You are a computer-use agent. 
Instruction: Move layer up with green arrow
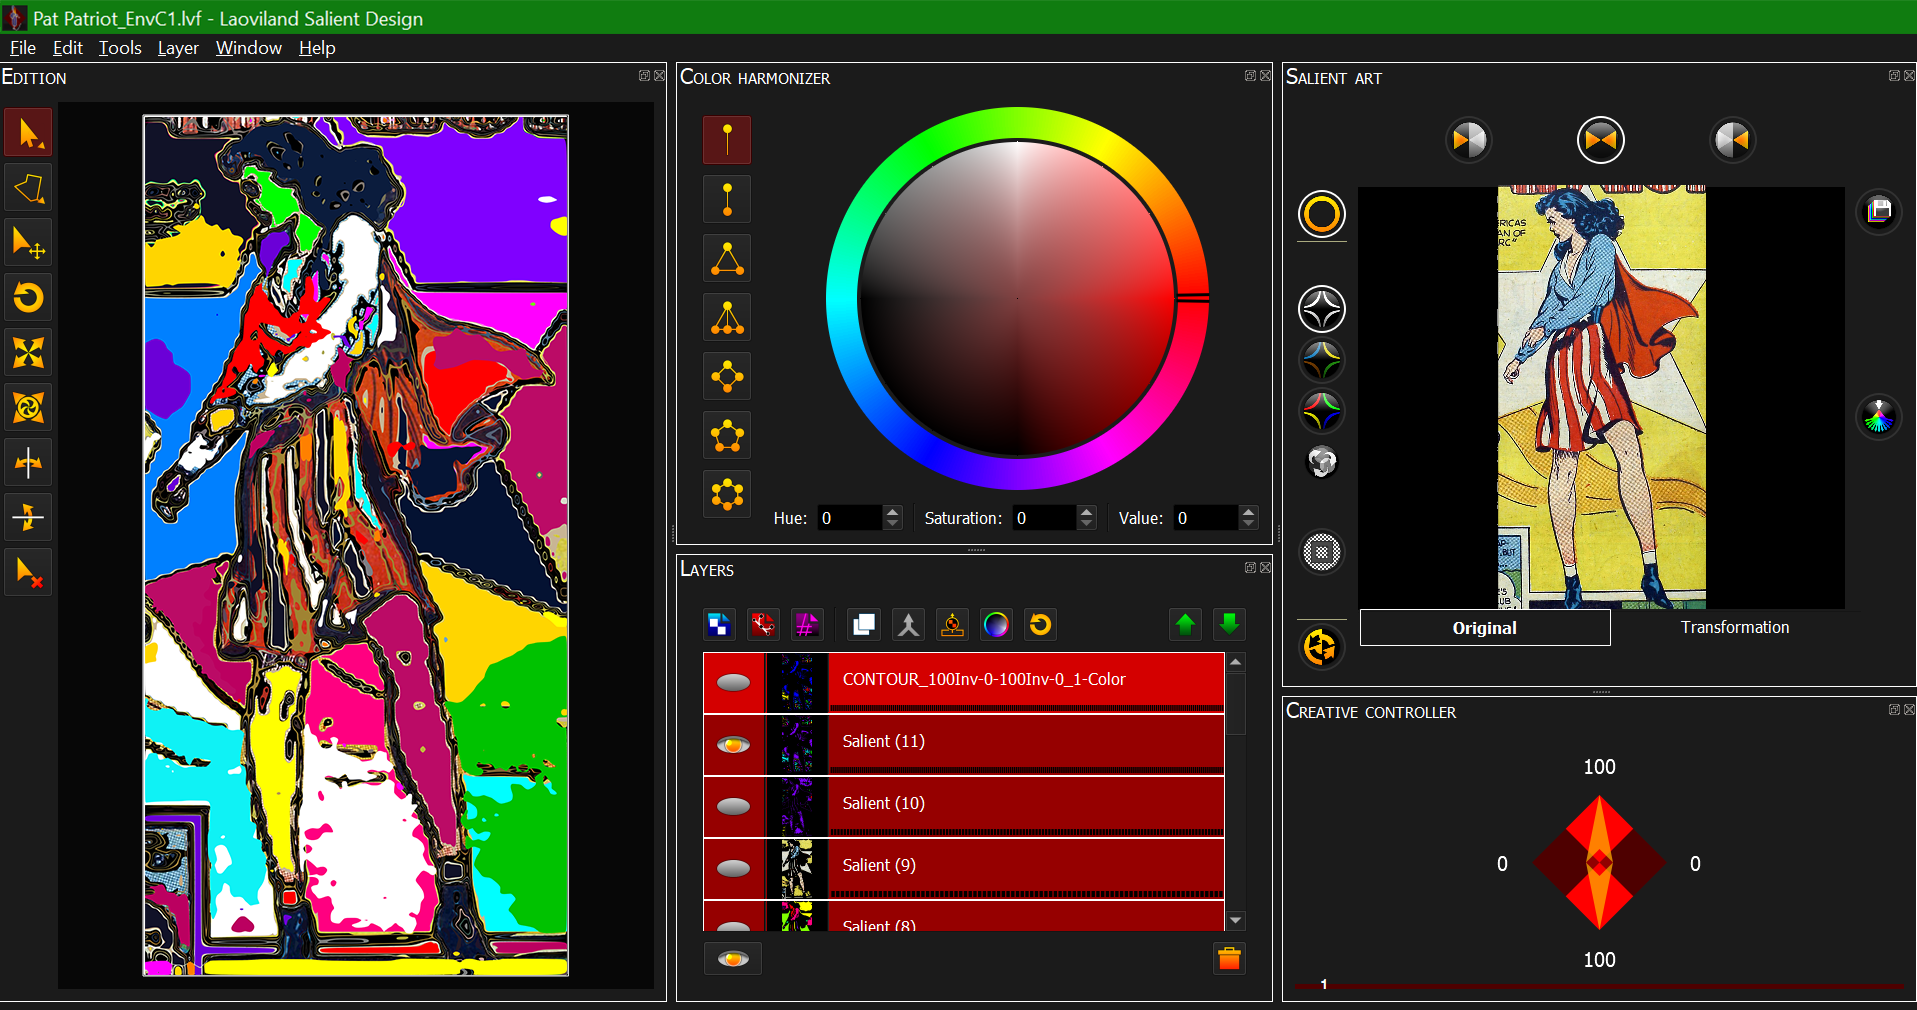(1185, 625)
